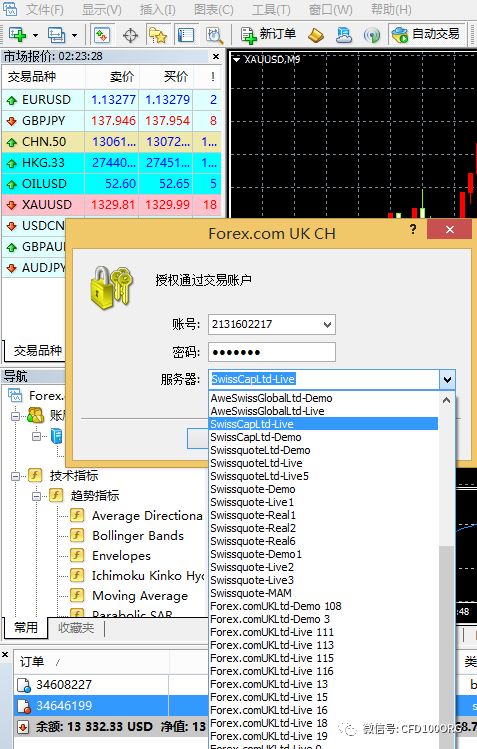Select the XAUUSD symbol row
Screen dimensions: 477x749
112,205
